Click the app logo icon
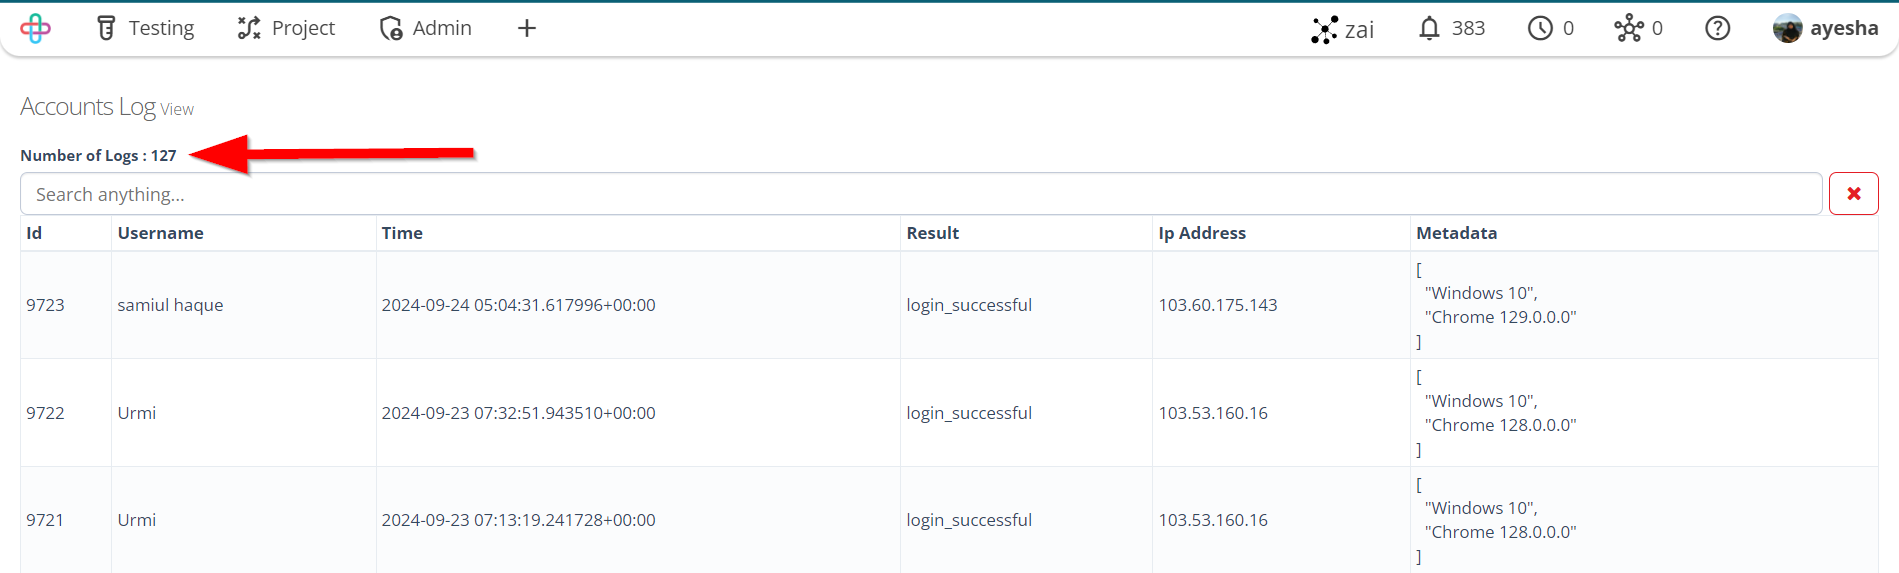This screenshot has height=573, width=1899. pos(35,28)
